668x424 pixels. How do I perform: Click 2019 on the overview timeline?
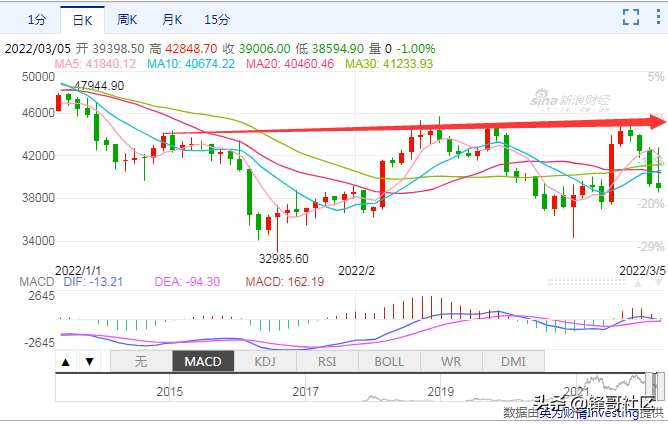click(x=441, y=391)
